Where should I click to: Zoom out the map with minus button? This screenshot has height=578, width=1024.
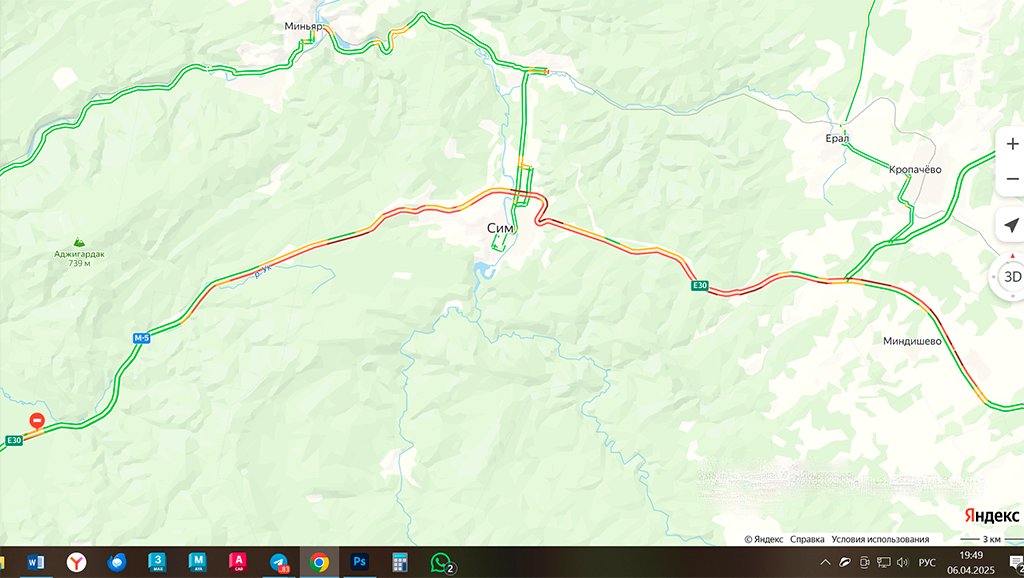click(1012, 179)
